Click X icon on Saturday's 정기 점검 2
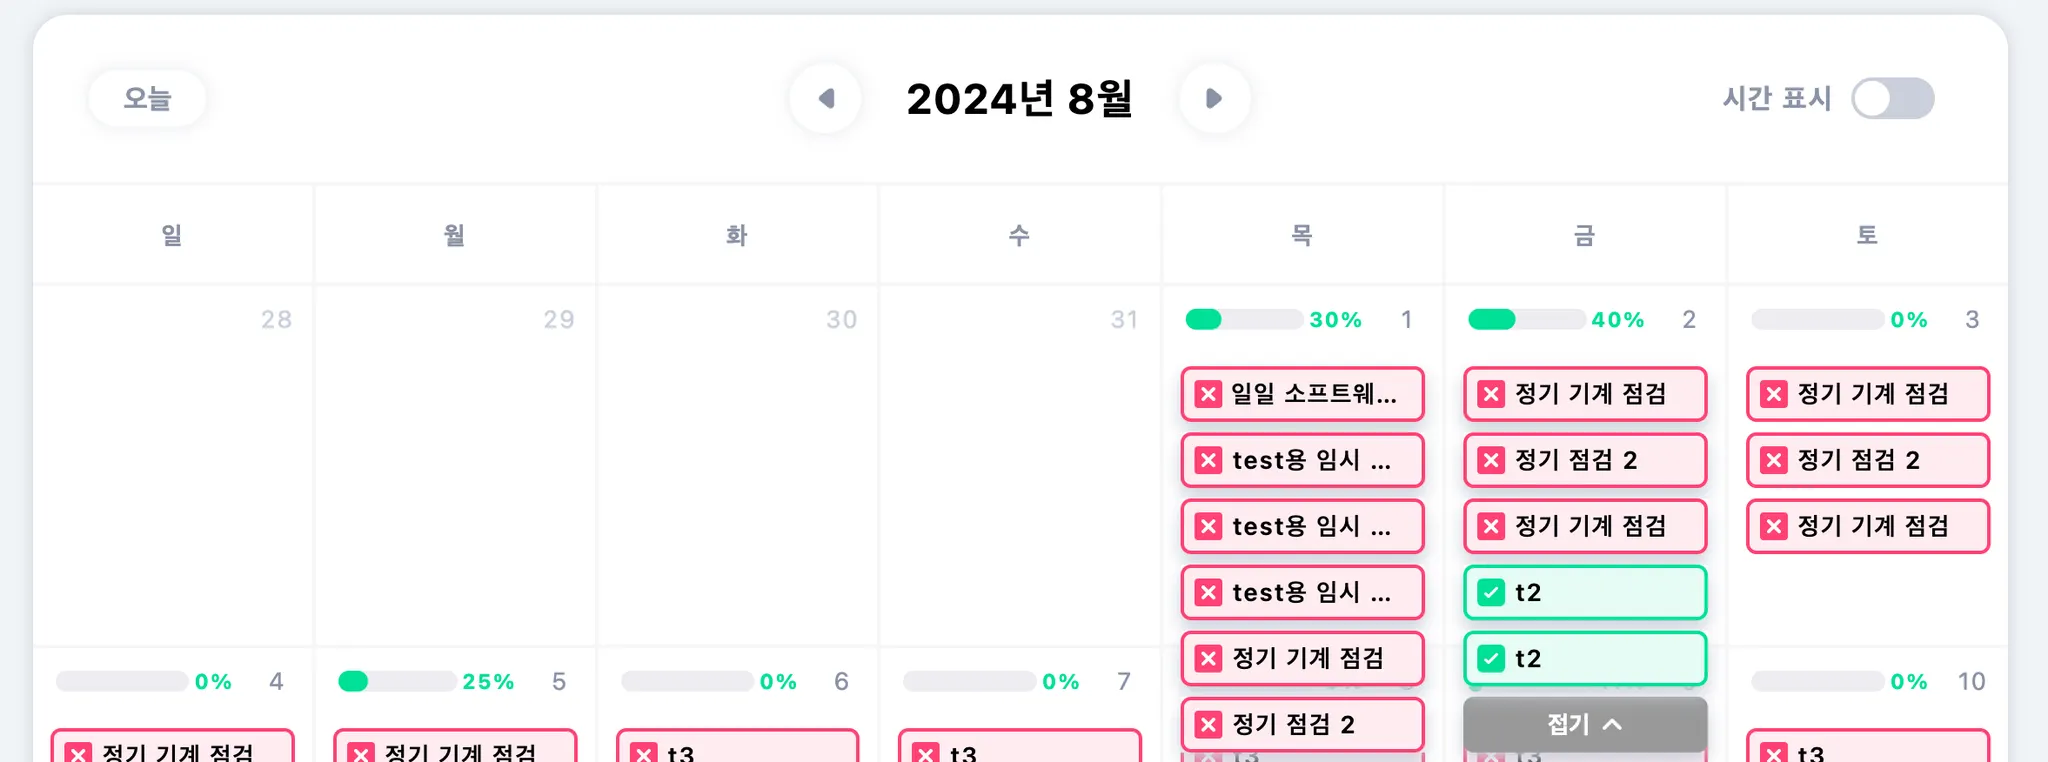 [1774, 460]
